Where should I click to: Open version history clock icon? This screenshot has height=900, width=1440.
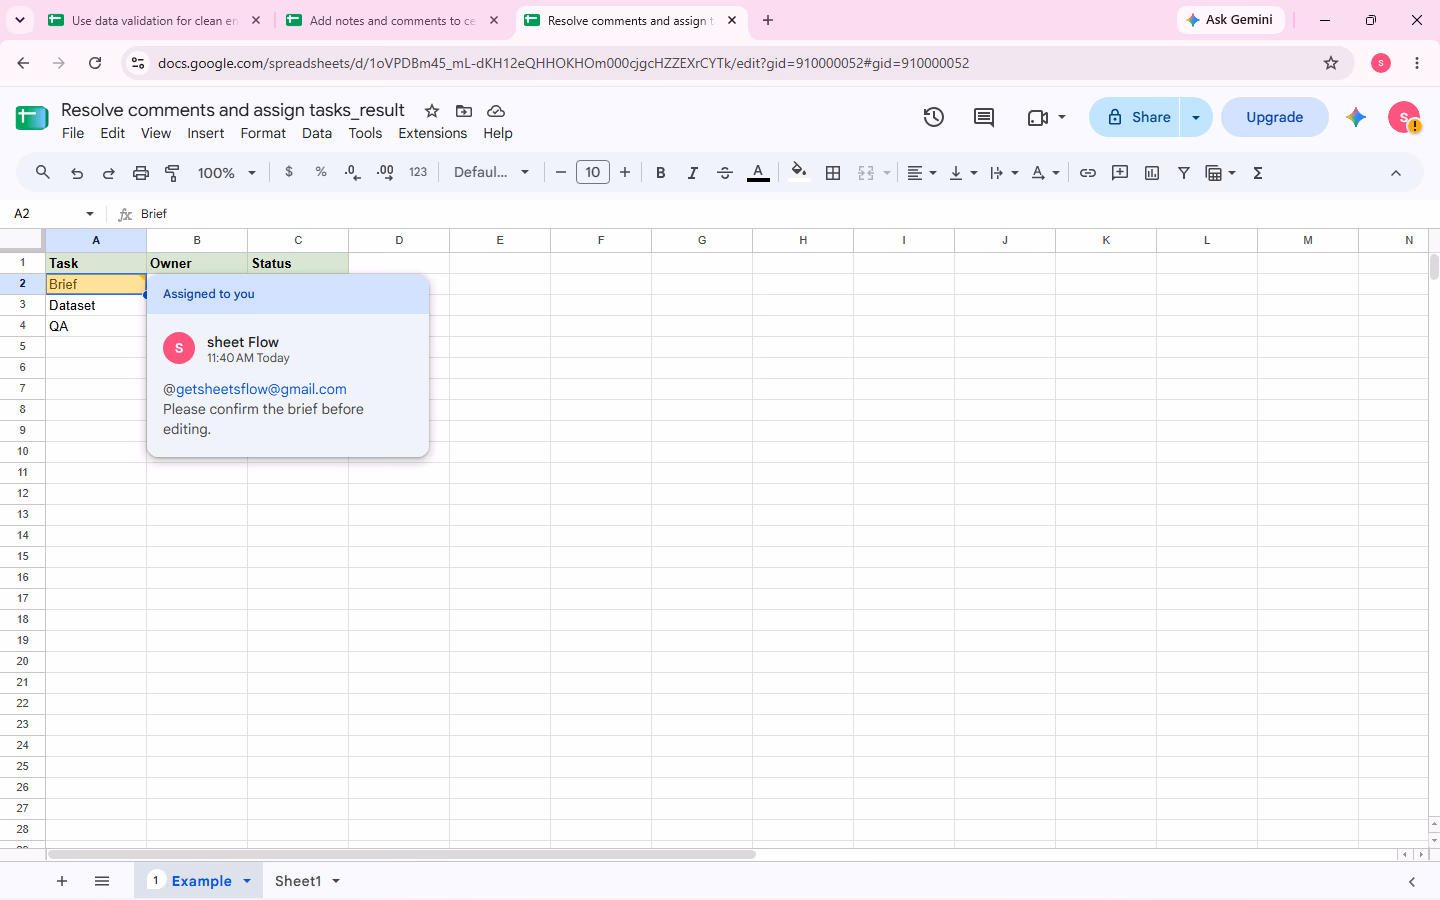tap(934, 117)
